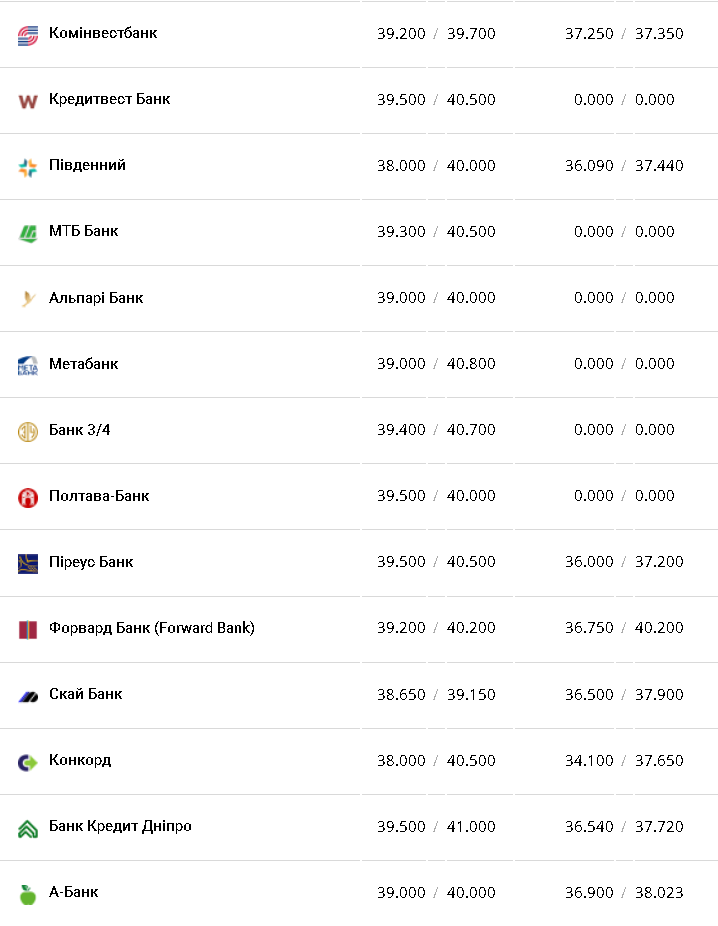Click the МТБ Банк green logo icon
Image resolution: width=718 pixels, height=926 pixels.
click(28, 233)
